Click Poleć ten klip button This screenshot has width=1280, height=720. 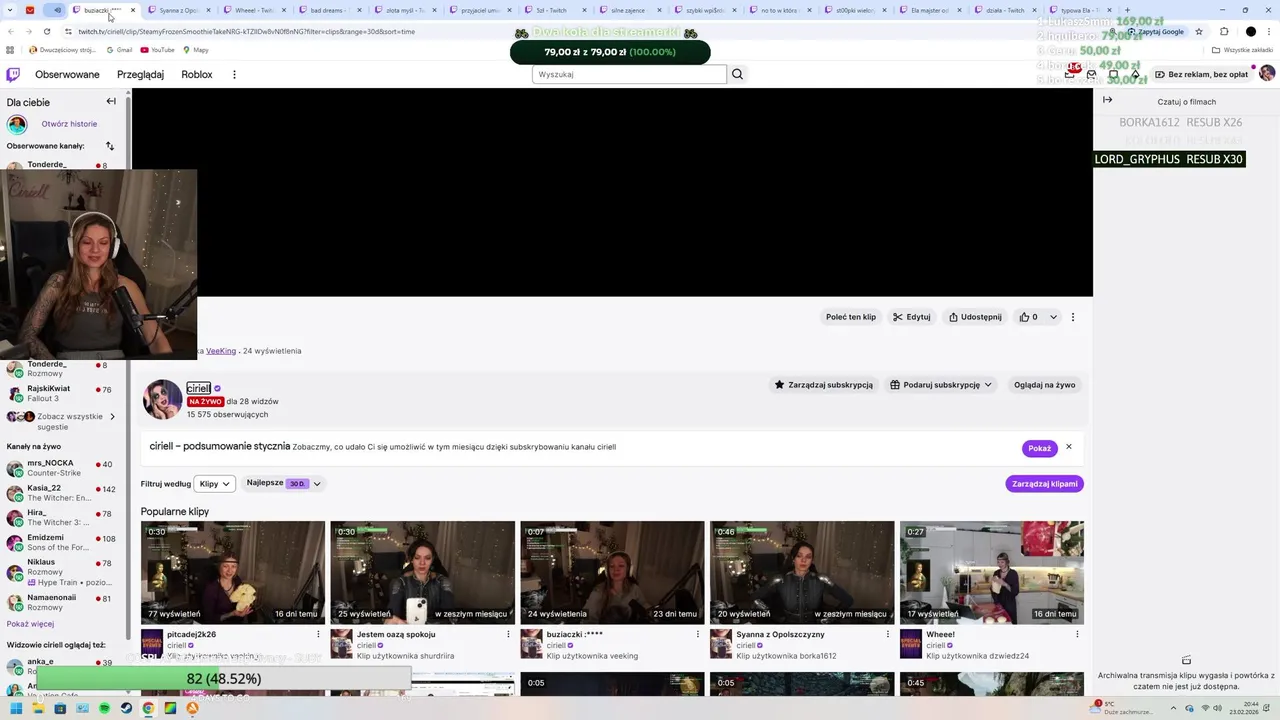[851, 317]
